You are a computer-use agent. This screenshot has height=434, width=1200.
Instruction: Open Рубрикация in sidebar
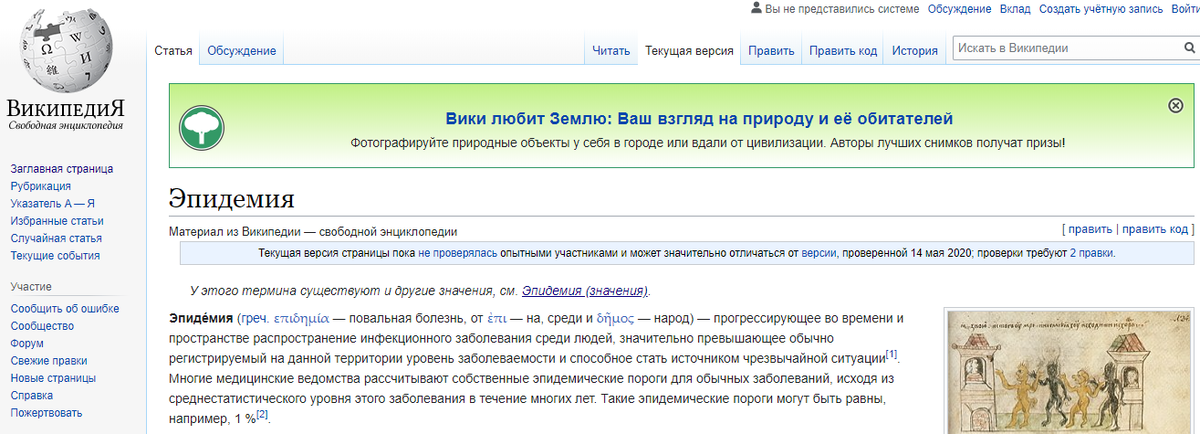(40, 186)
